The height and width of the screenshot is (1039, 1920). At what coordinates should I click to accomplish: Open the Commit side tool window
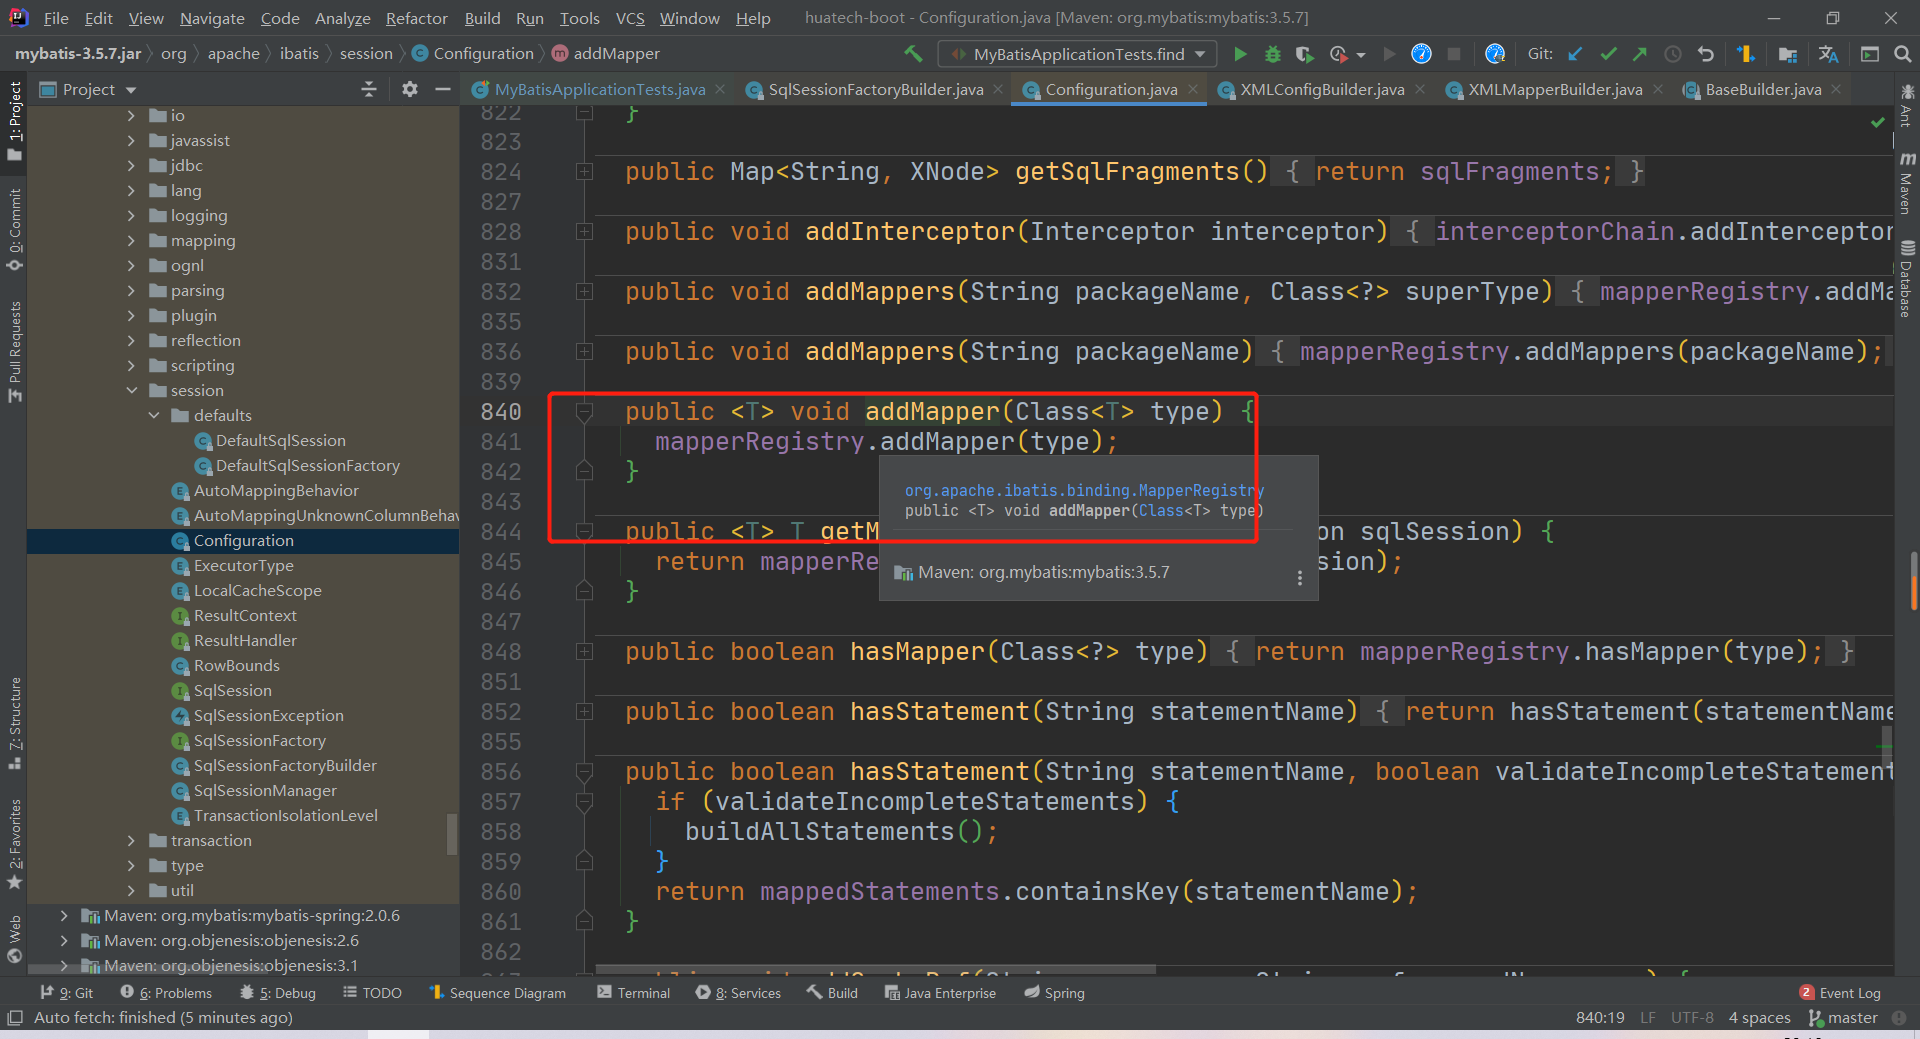14,230
